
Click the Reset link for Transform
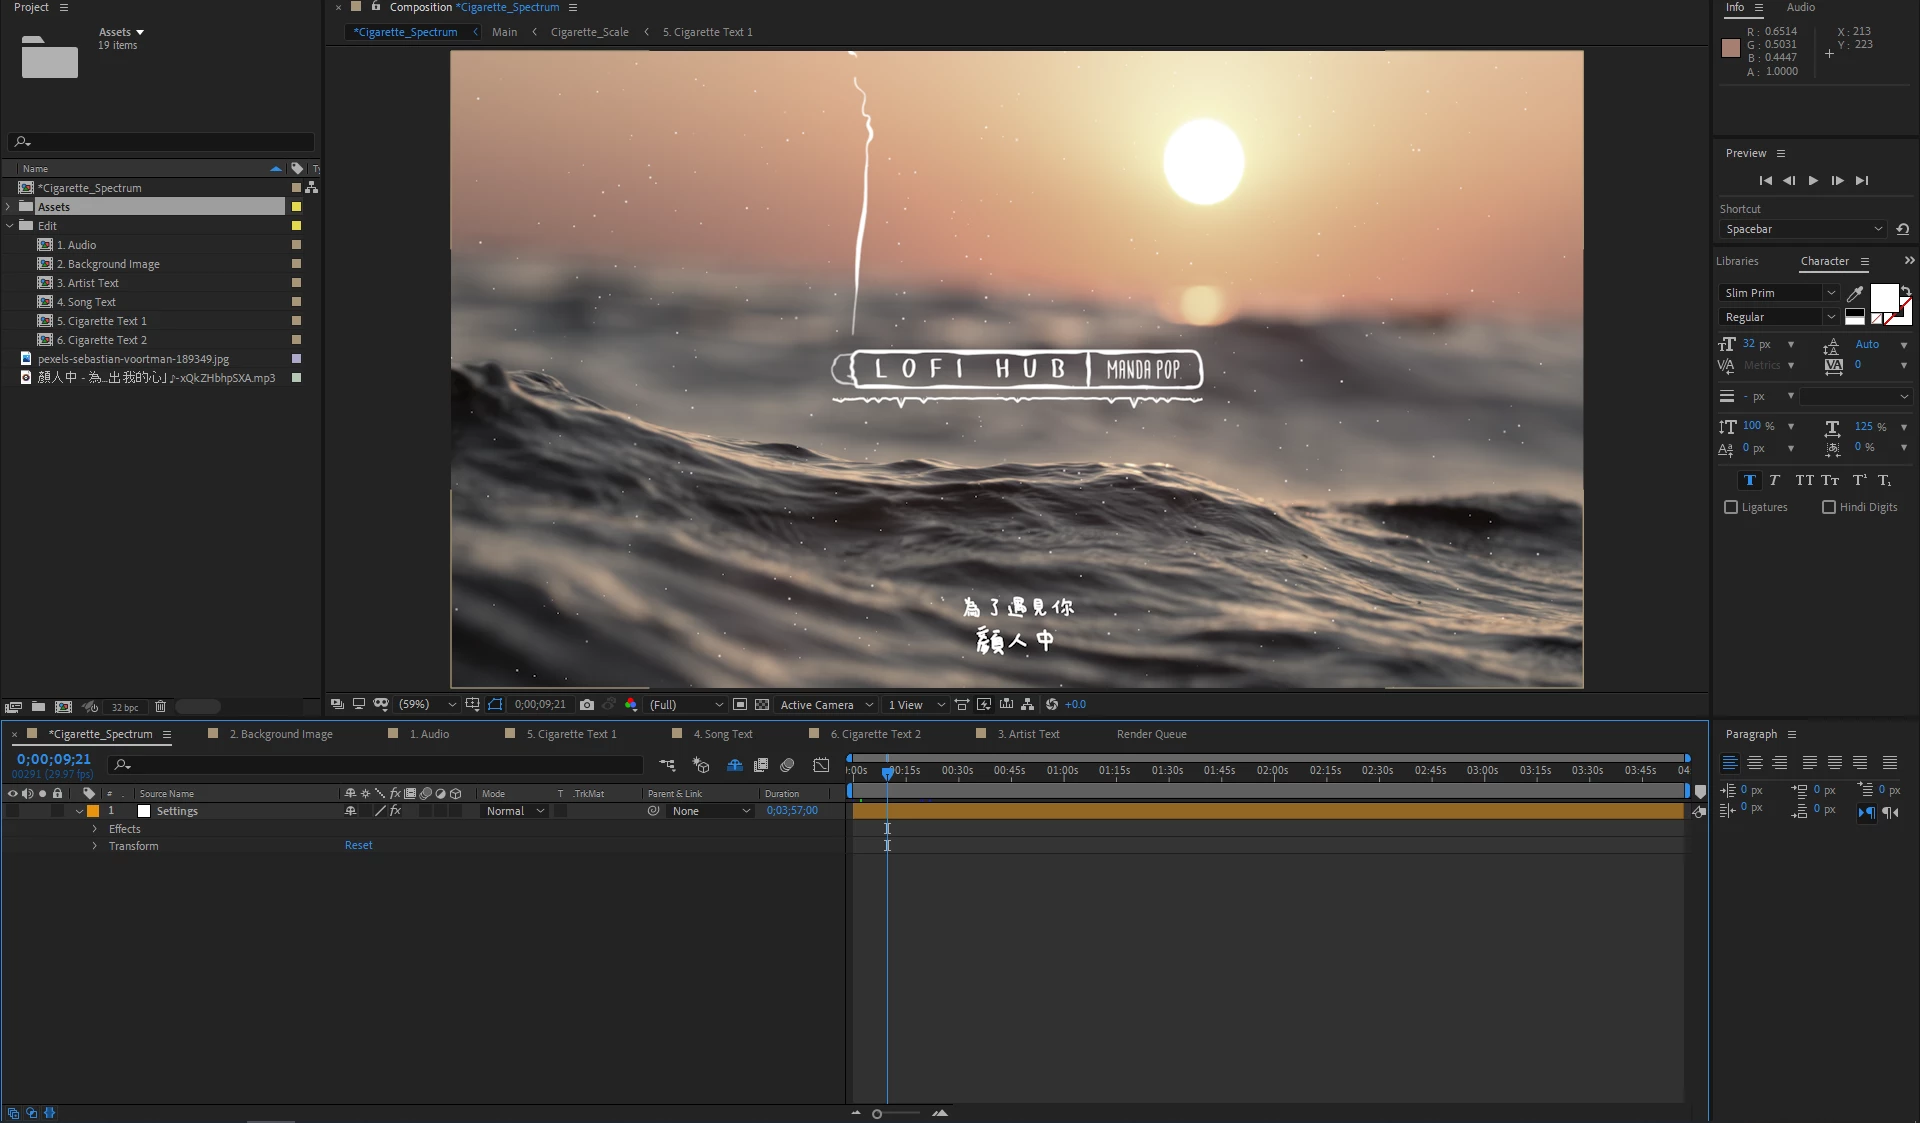pyautogui.click(x=358, y=846)
